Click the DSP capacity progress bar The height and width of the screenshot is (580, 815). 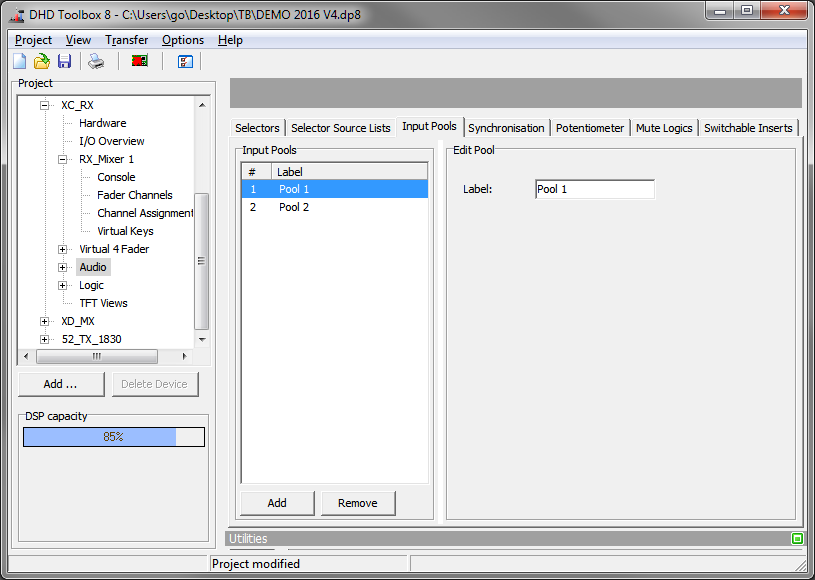113,436
